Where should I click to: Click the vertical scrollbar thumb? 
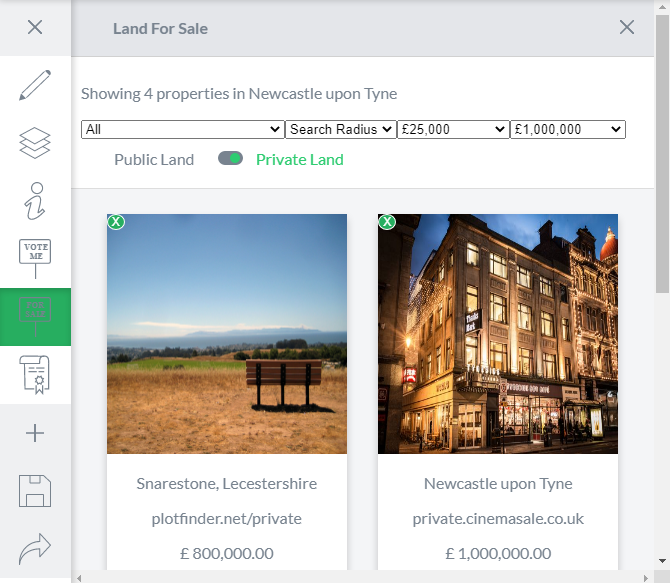[662, 154]
